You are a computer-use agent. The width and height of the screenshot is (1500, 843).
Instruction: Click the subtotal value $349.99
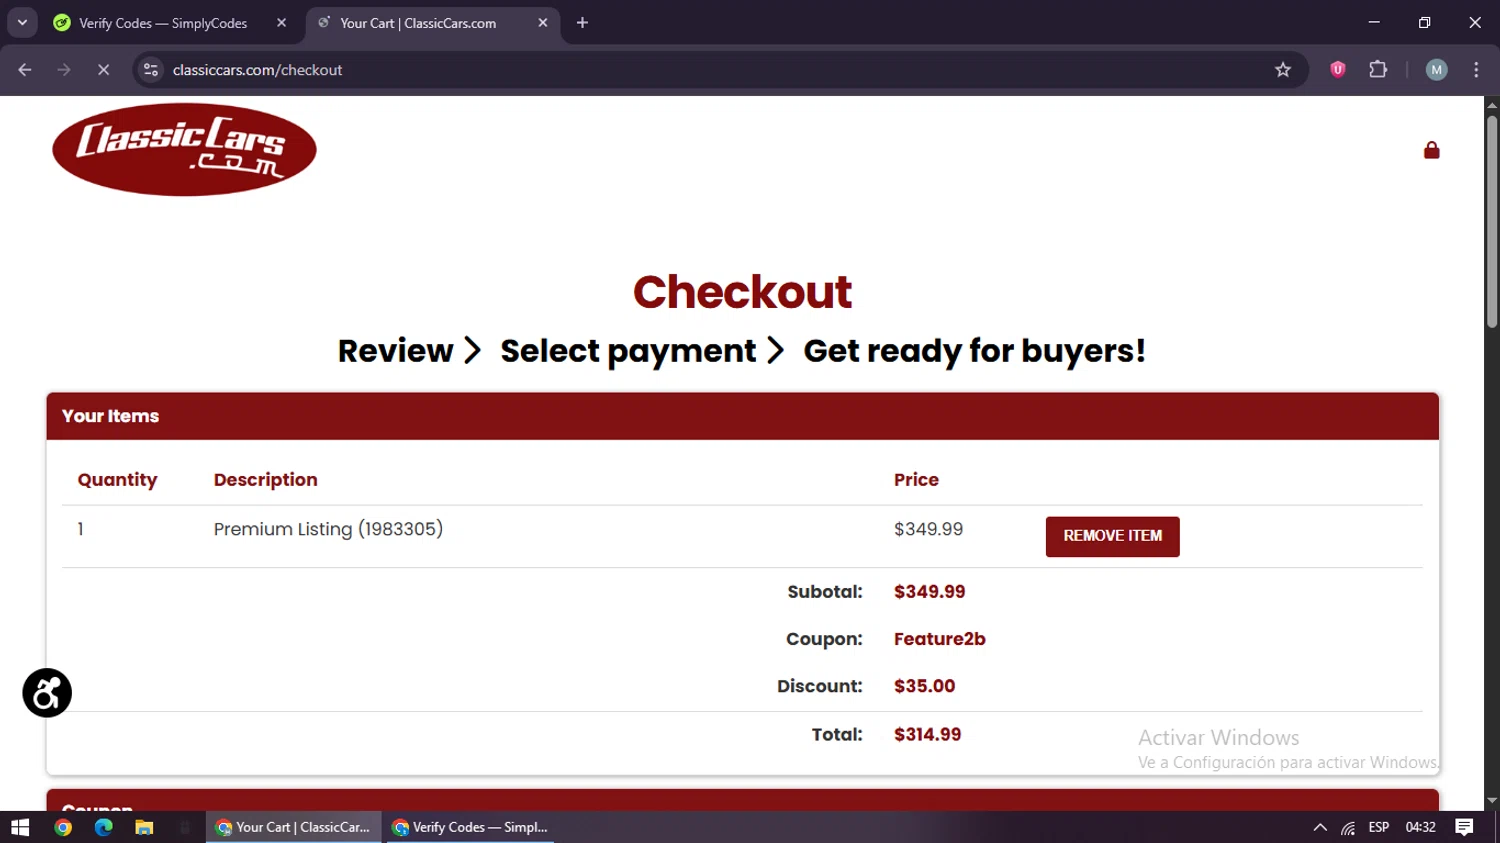click(929, 592)
